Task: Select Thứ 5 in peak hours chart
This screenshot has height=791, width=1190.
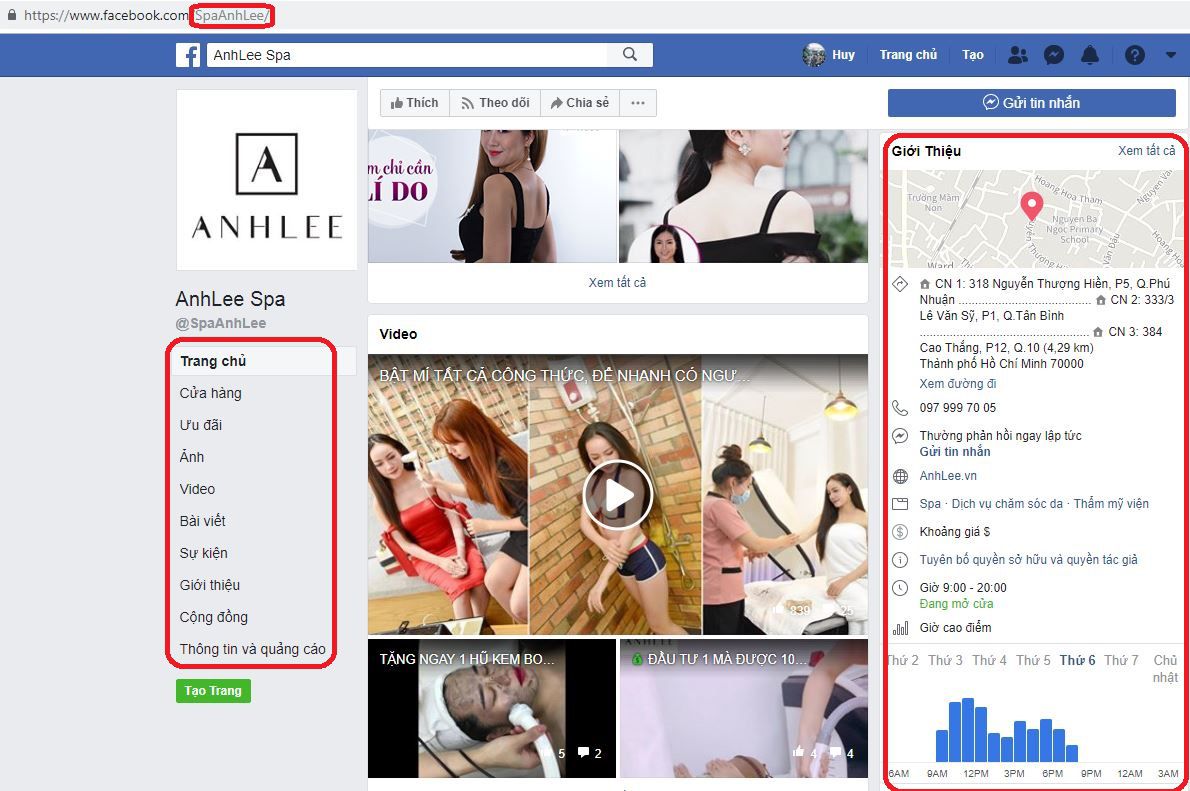Action: [1033, 660]
